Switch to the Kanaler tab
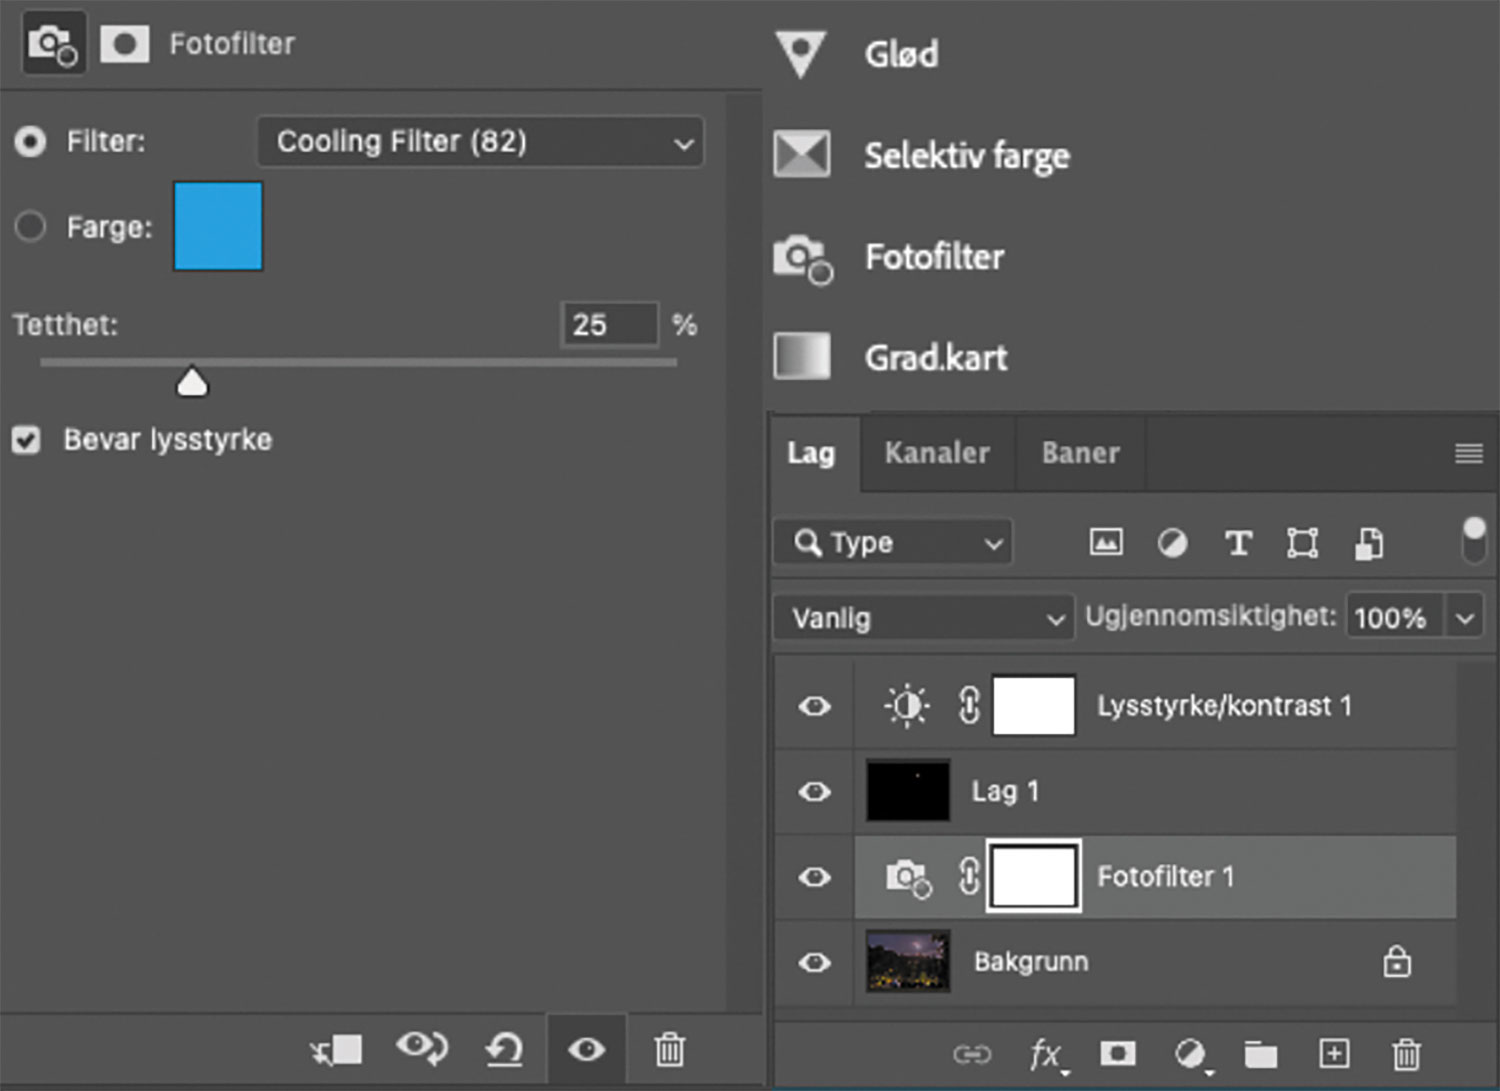This screenshot has height=1091, width=1500. click(x=937, y=453)
